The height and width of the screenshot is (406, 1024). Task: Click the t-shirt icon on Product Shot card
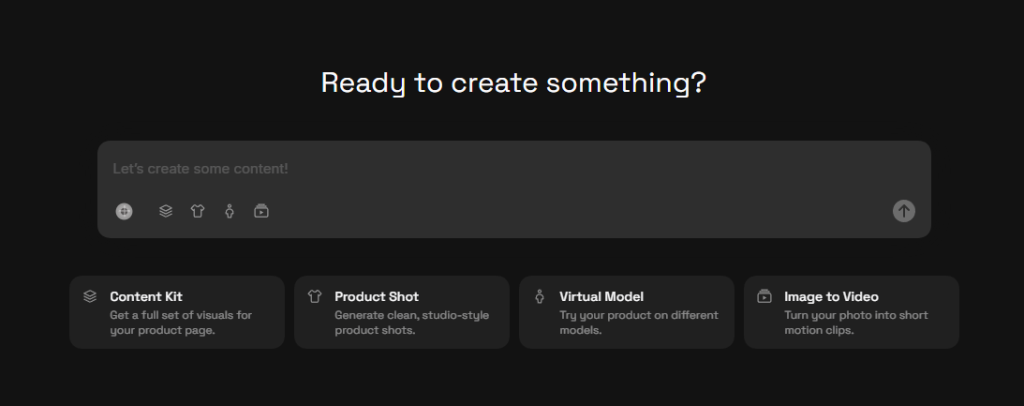[315, 296]
